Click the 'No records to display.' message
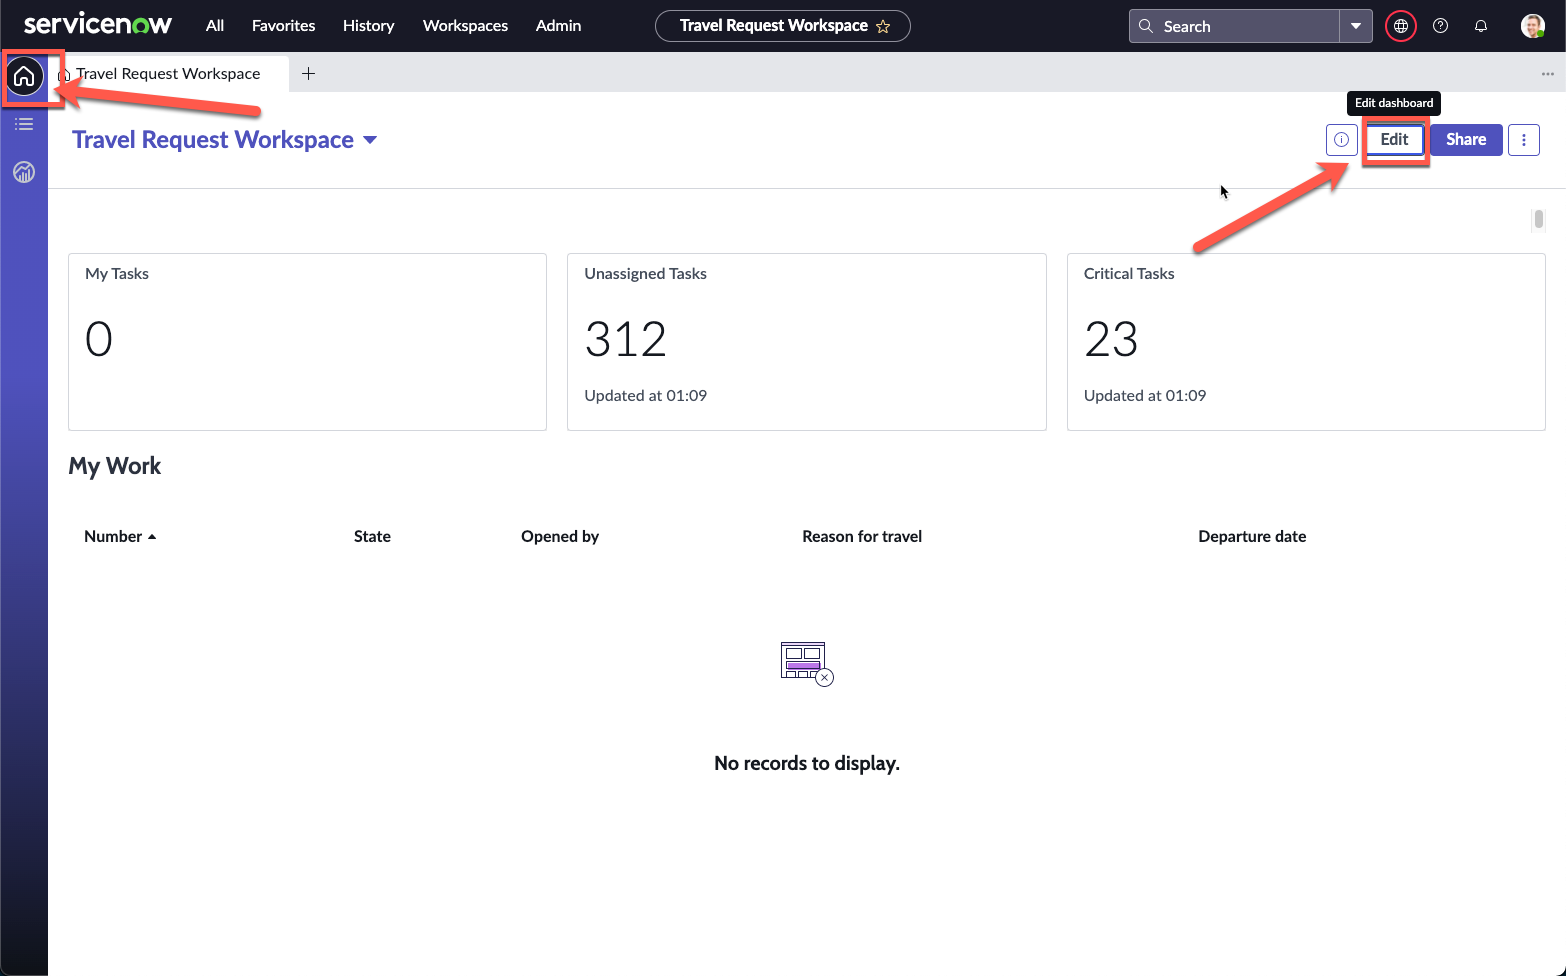This screenshot has width=1566, height=976. (807, 764)
